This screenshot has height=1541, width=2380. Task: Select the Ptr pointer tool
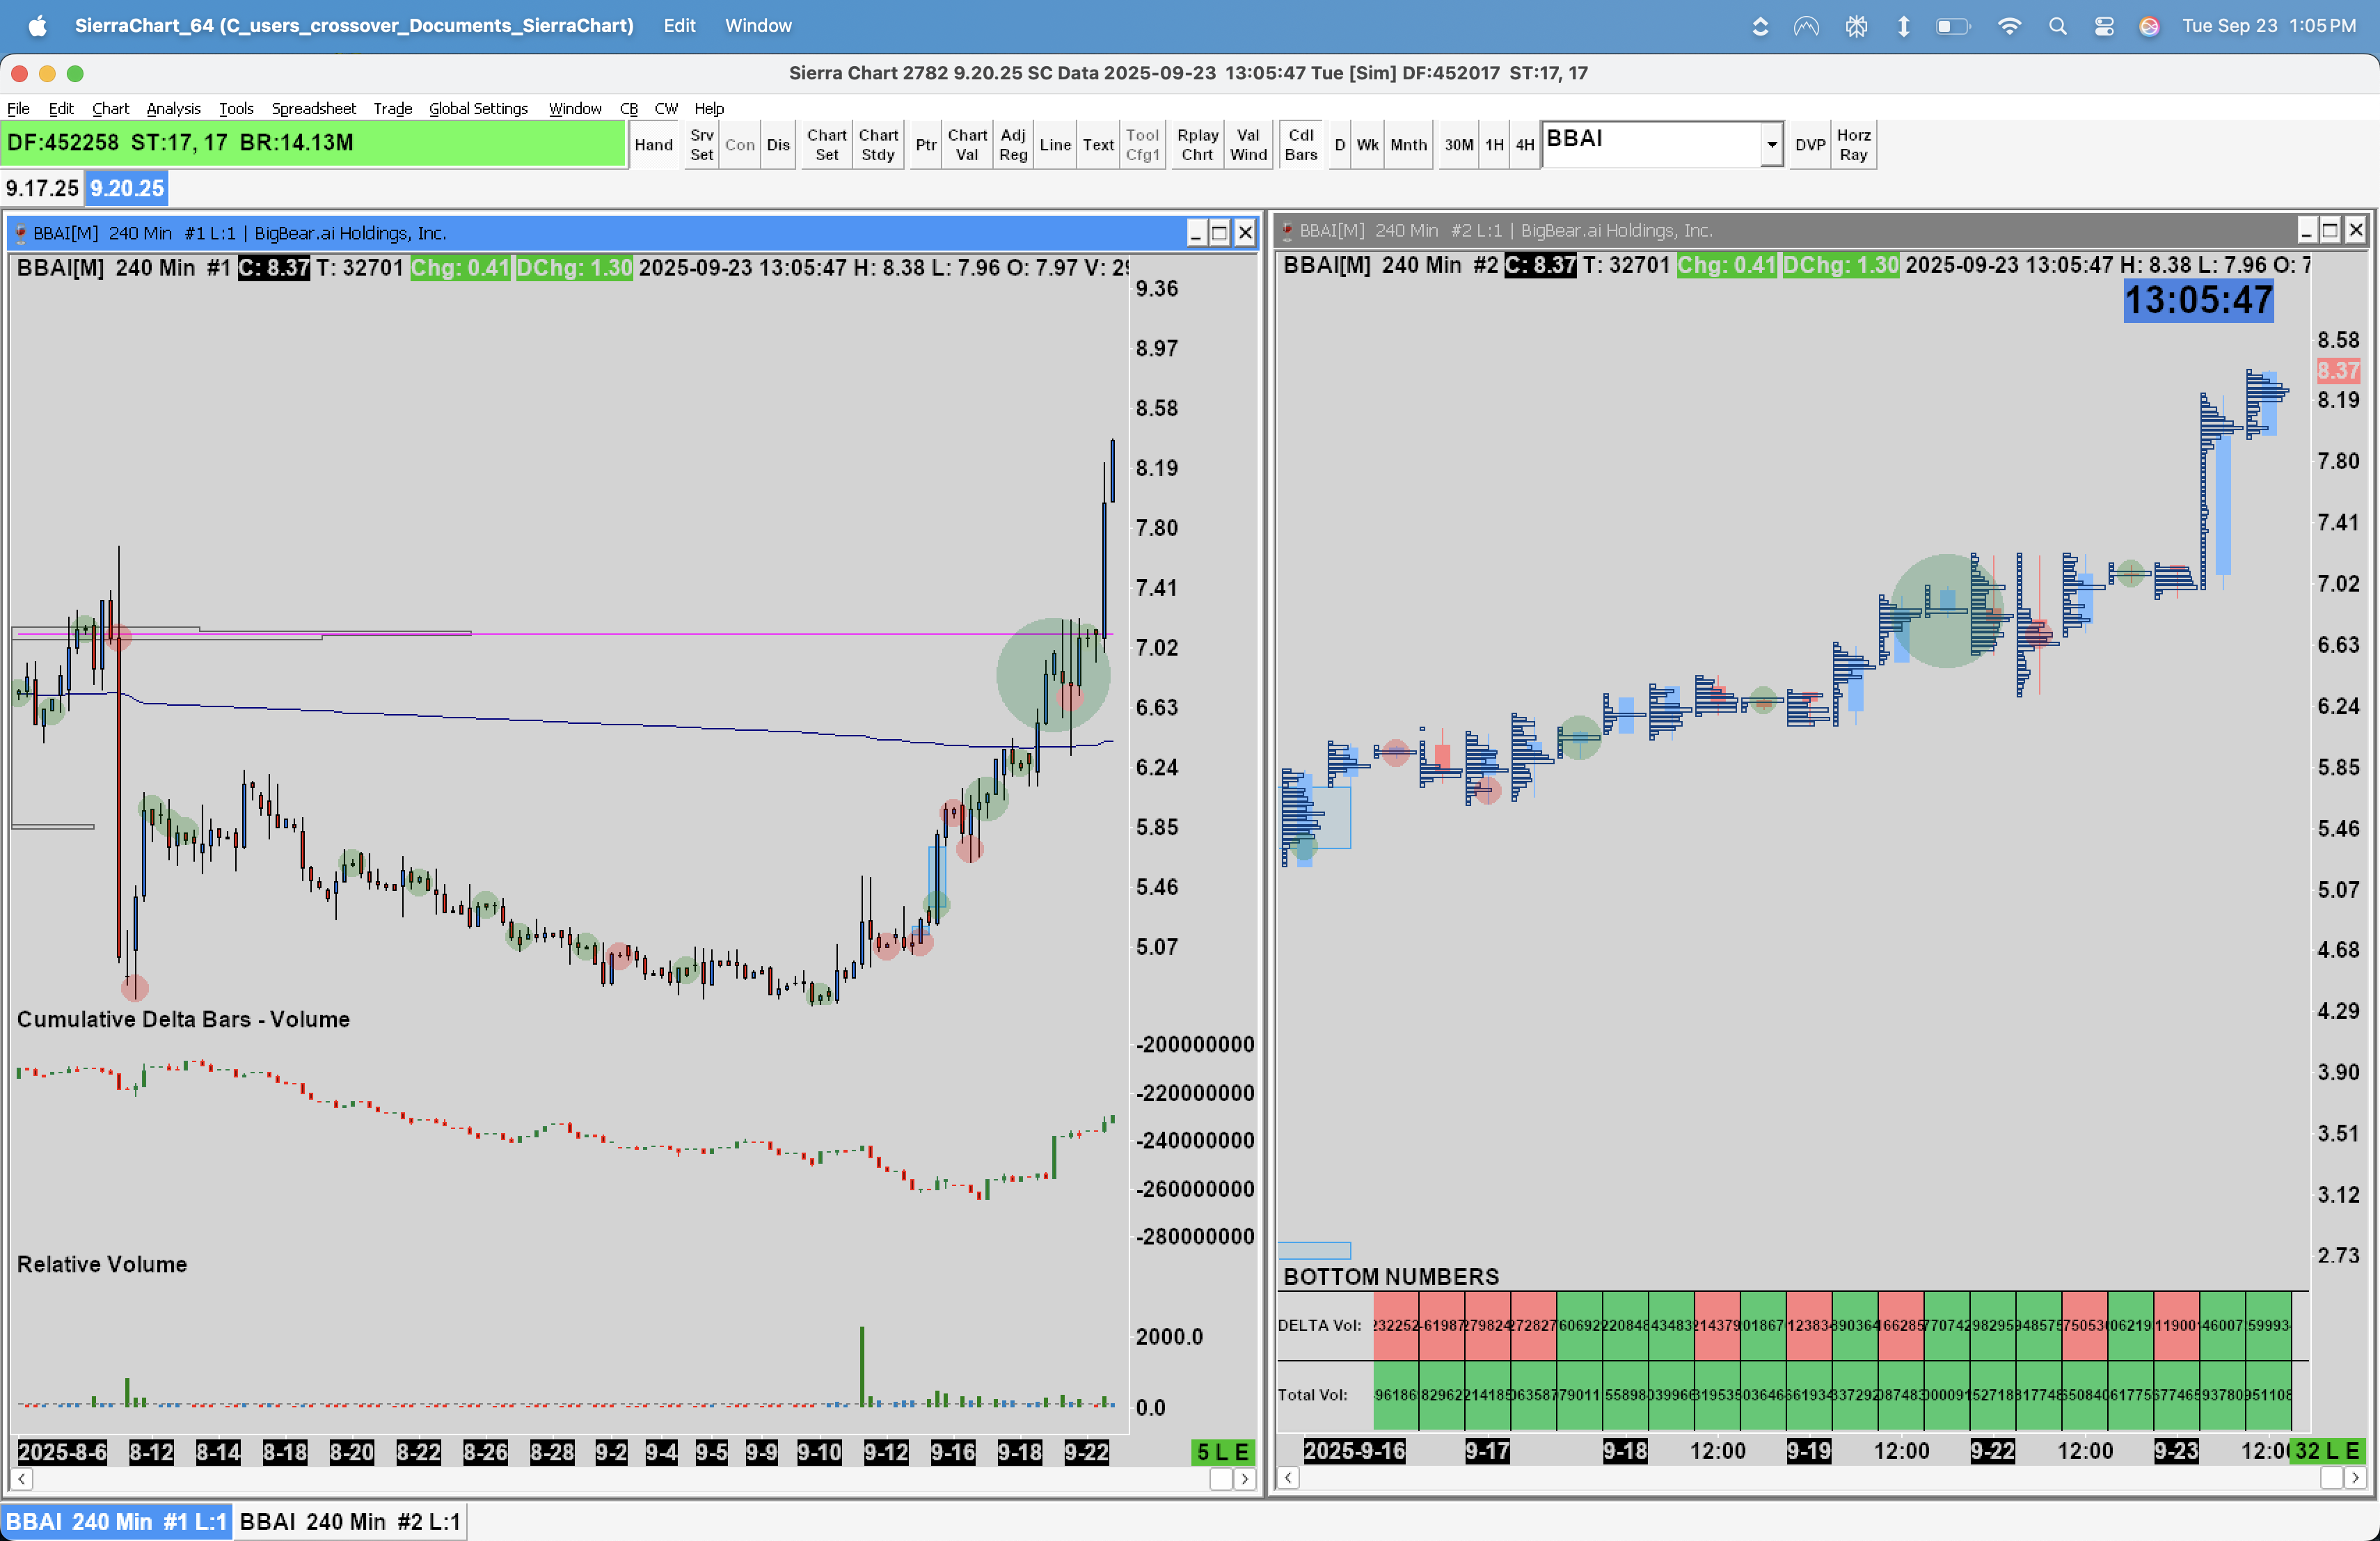pos(925,145)
